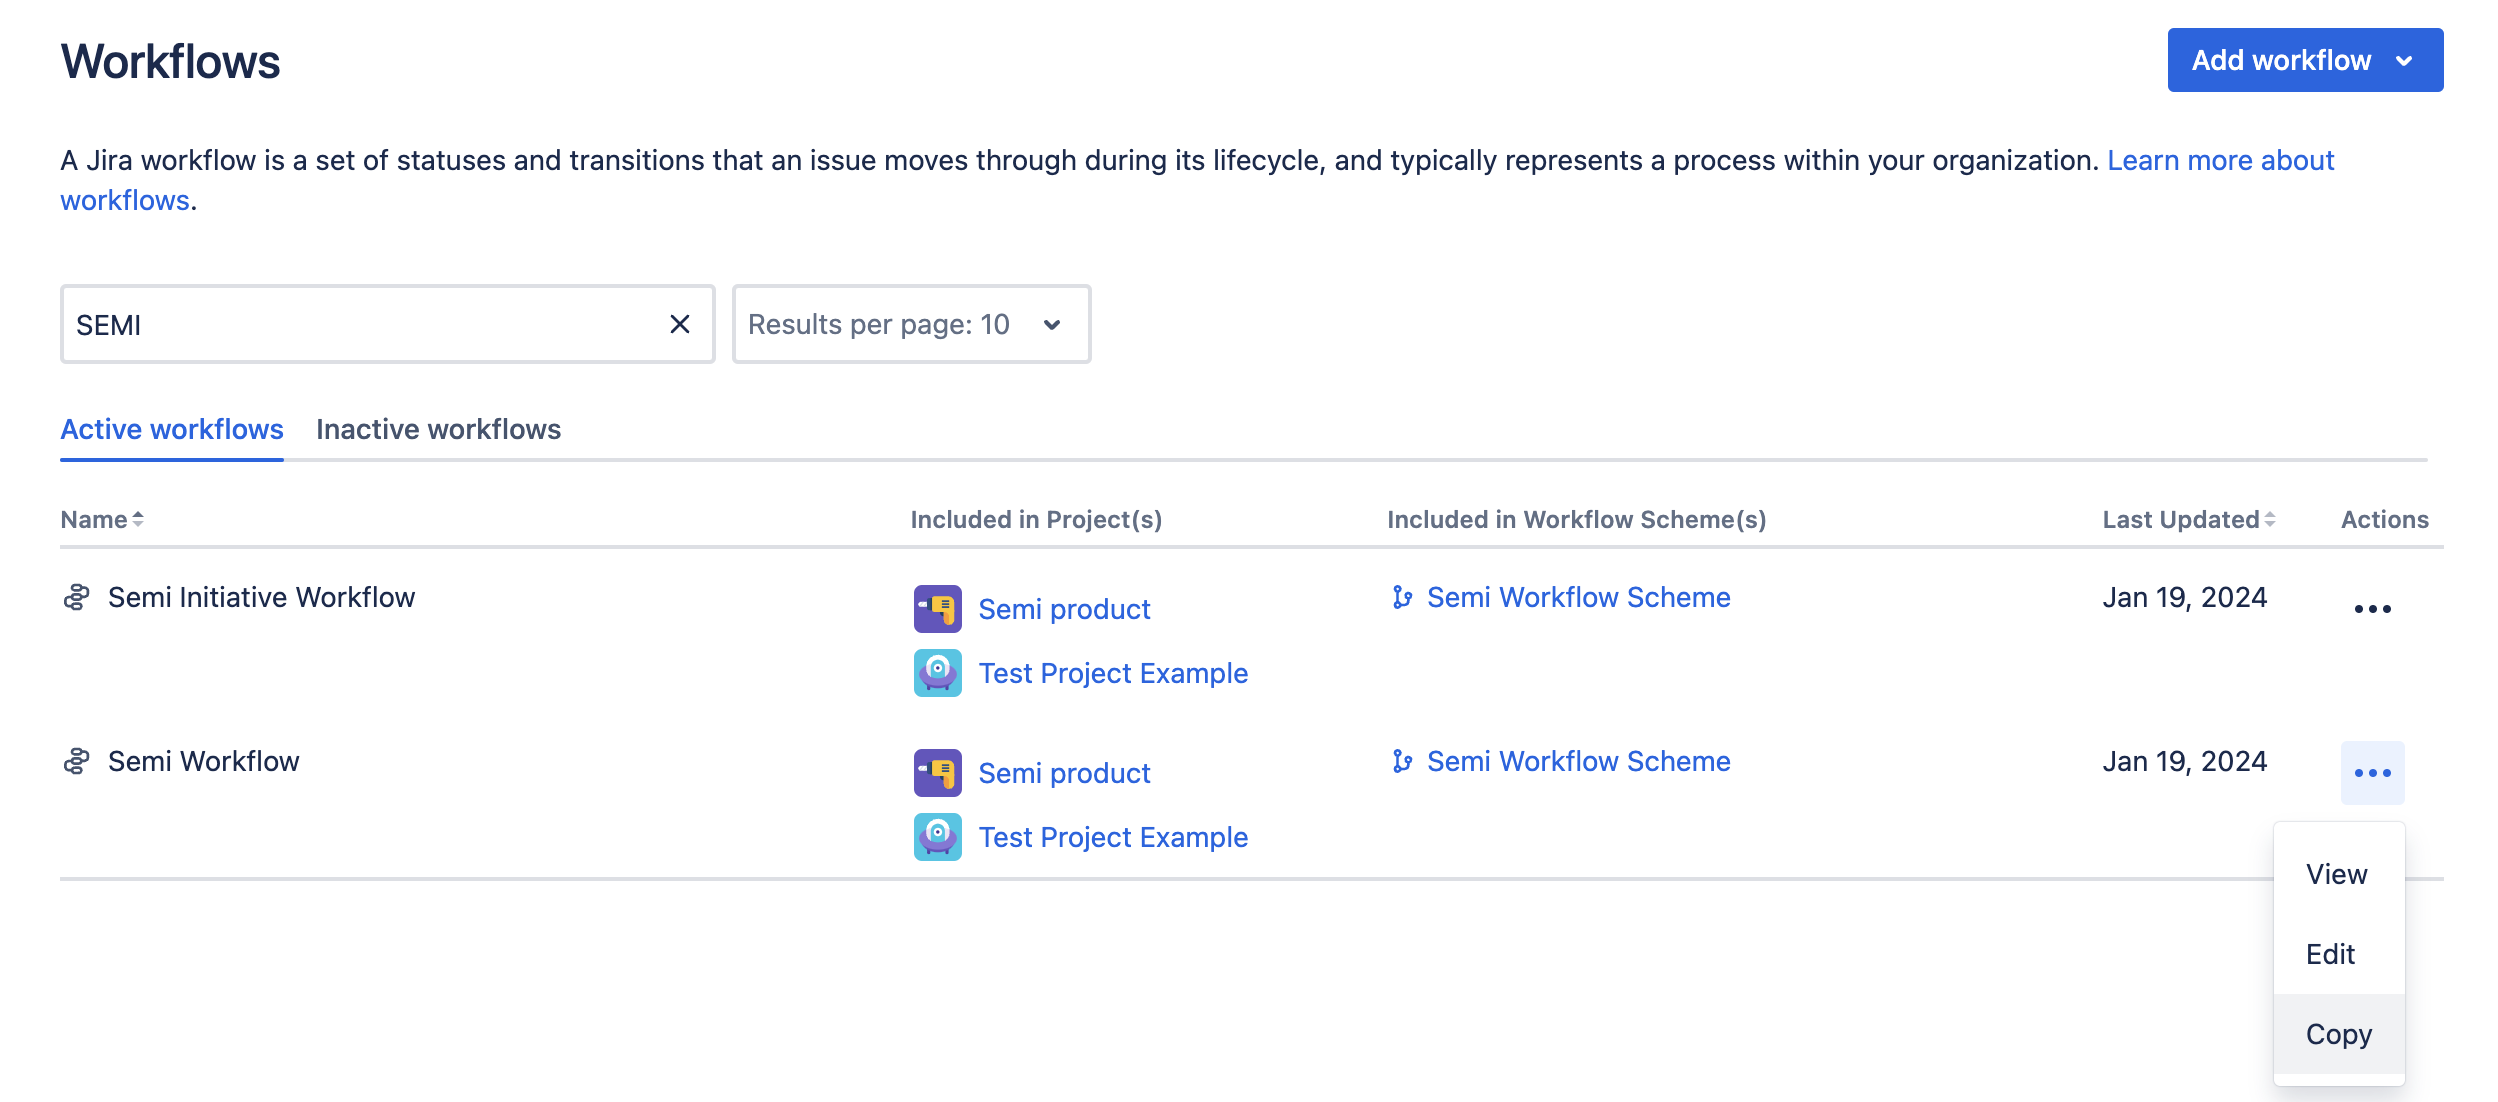Clear the SEMI search text
Screen dimensions: 2498x1102
(x=680, y=324)
